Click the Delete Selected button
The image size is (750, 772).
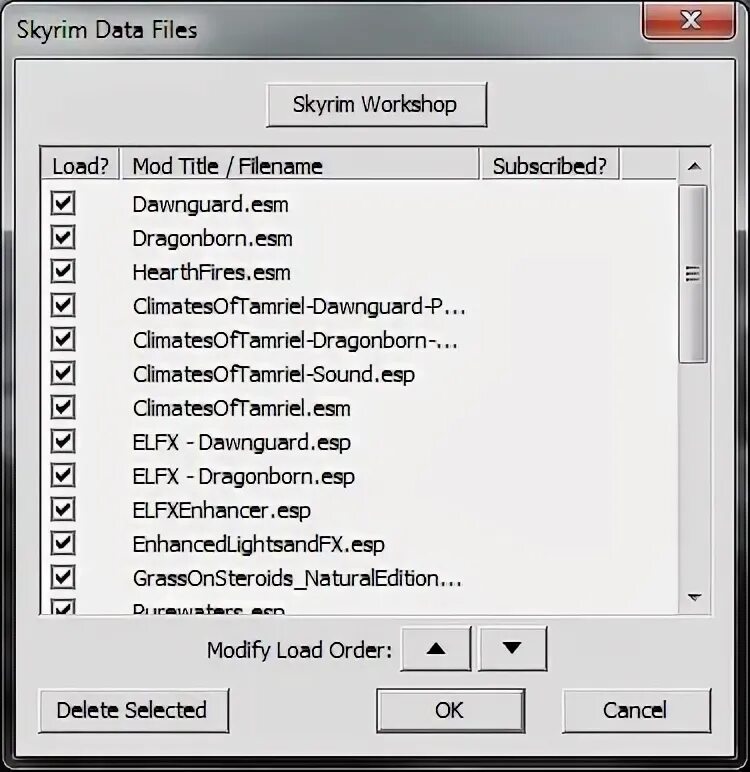pos(133,710)
